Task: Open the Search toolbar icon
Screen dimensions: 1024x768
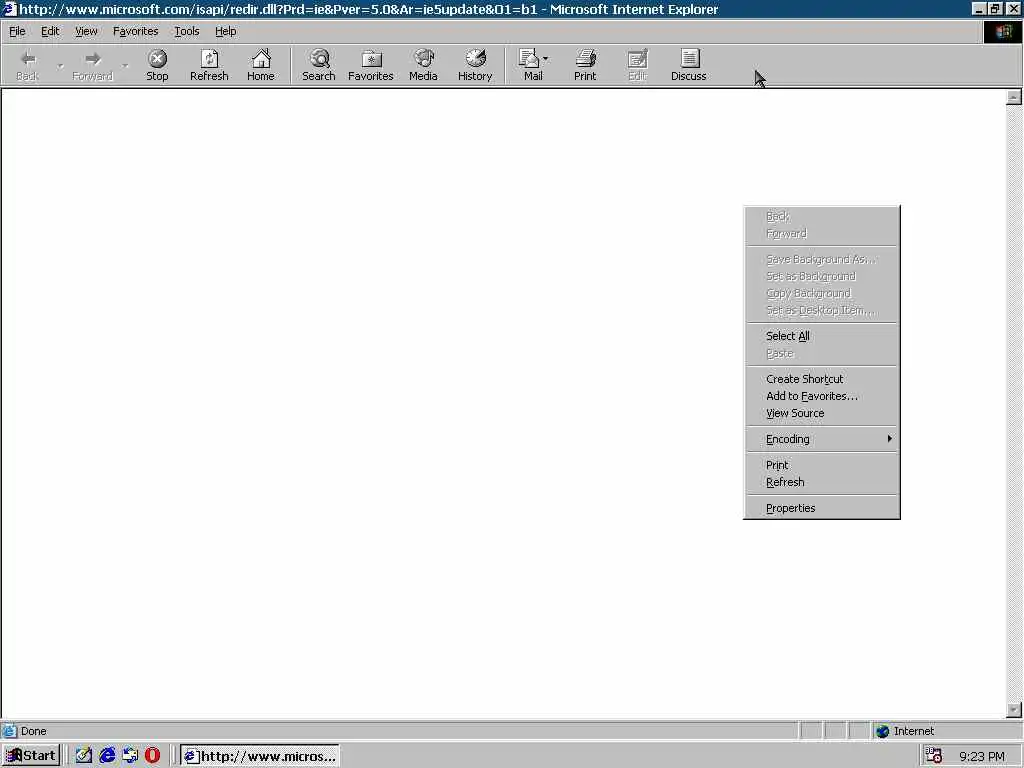Action: [x=319, y=59]
